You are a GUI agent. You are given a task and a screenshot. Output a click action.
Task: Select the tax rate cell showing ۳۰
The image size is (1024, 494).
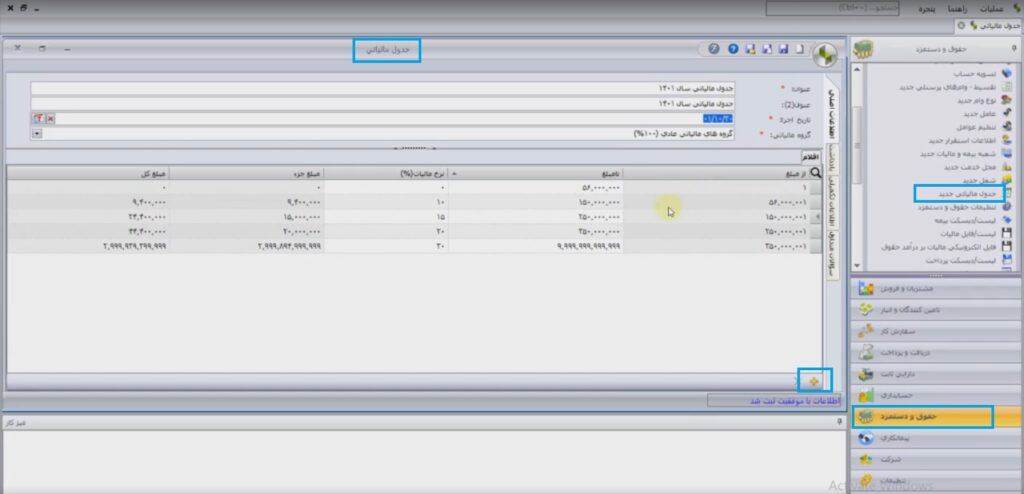(x=386, y=246)
